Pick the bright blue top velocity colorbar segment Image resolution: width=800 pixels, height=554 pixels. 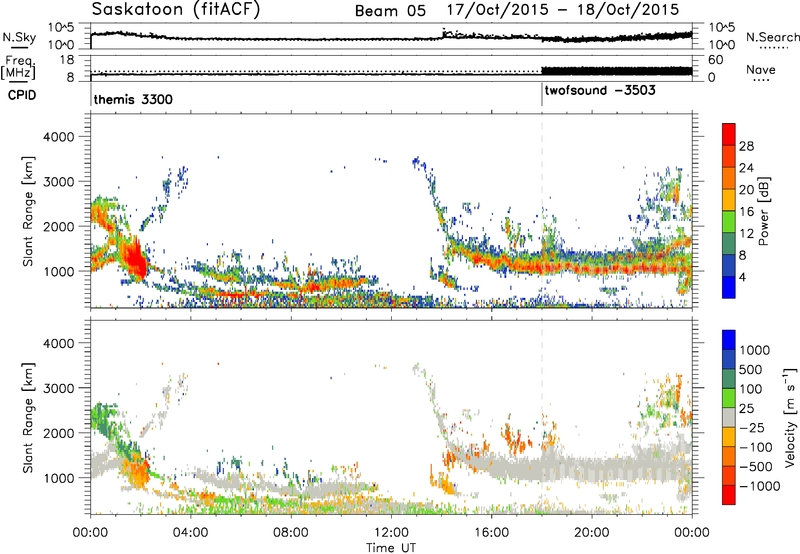[729, 340]
